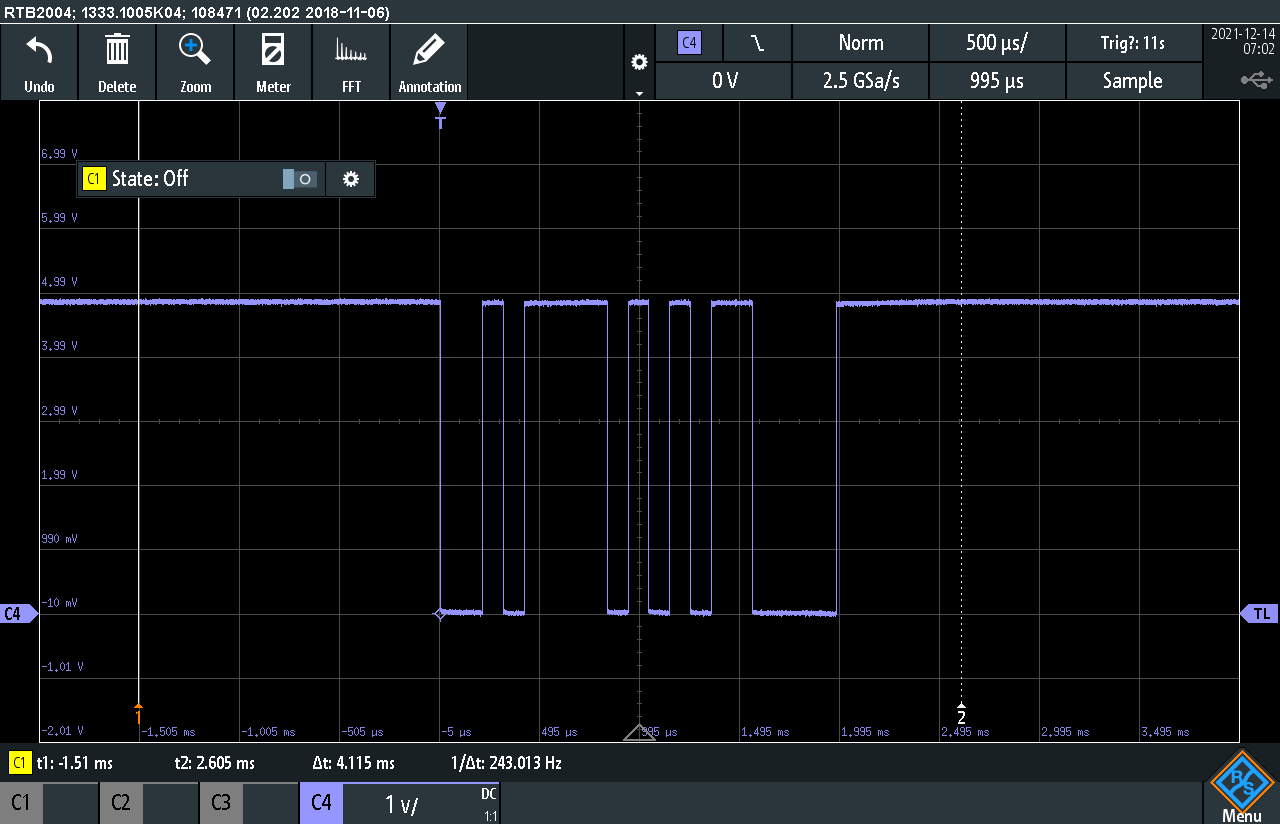Select cursor 1 orange marker
The height and width of the screenshot is (824, 1280).
[x=138, y=713]
